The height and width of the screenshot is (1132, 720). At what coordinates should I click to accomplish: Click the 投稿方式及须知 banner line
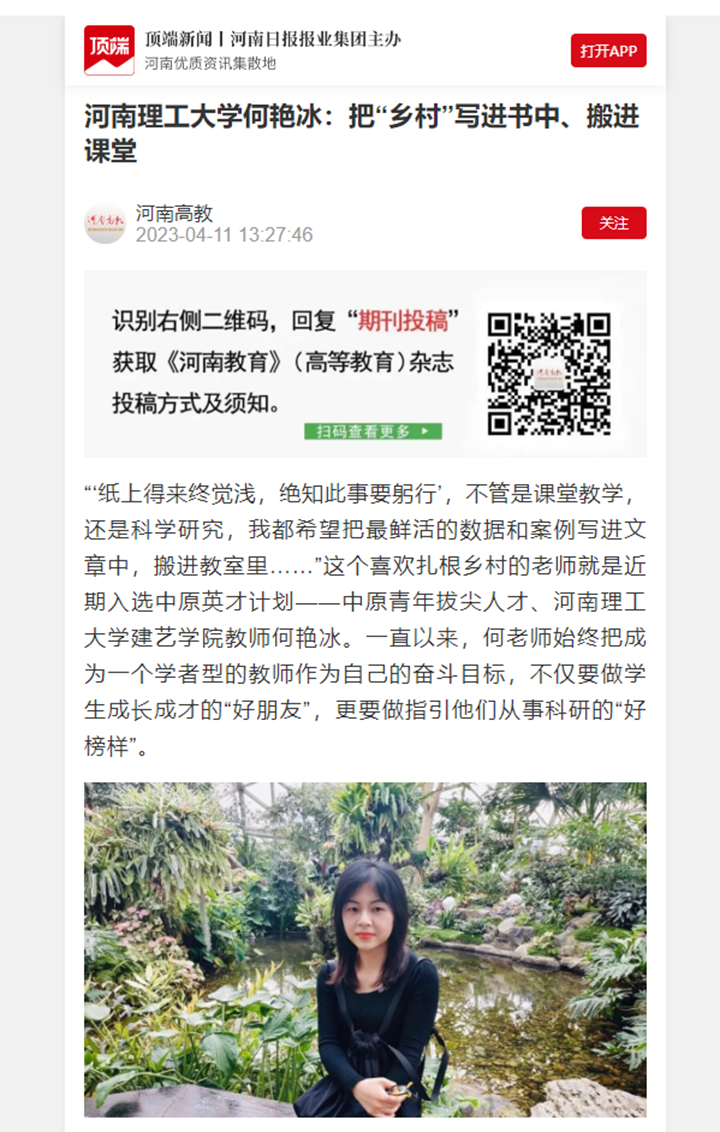(x=196, y=403)
